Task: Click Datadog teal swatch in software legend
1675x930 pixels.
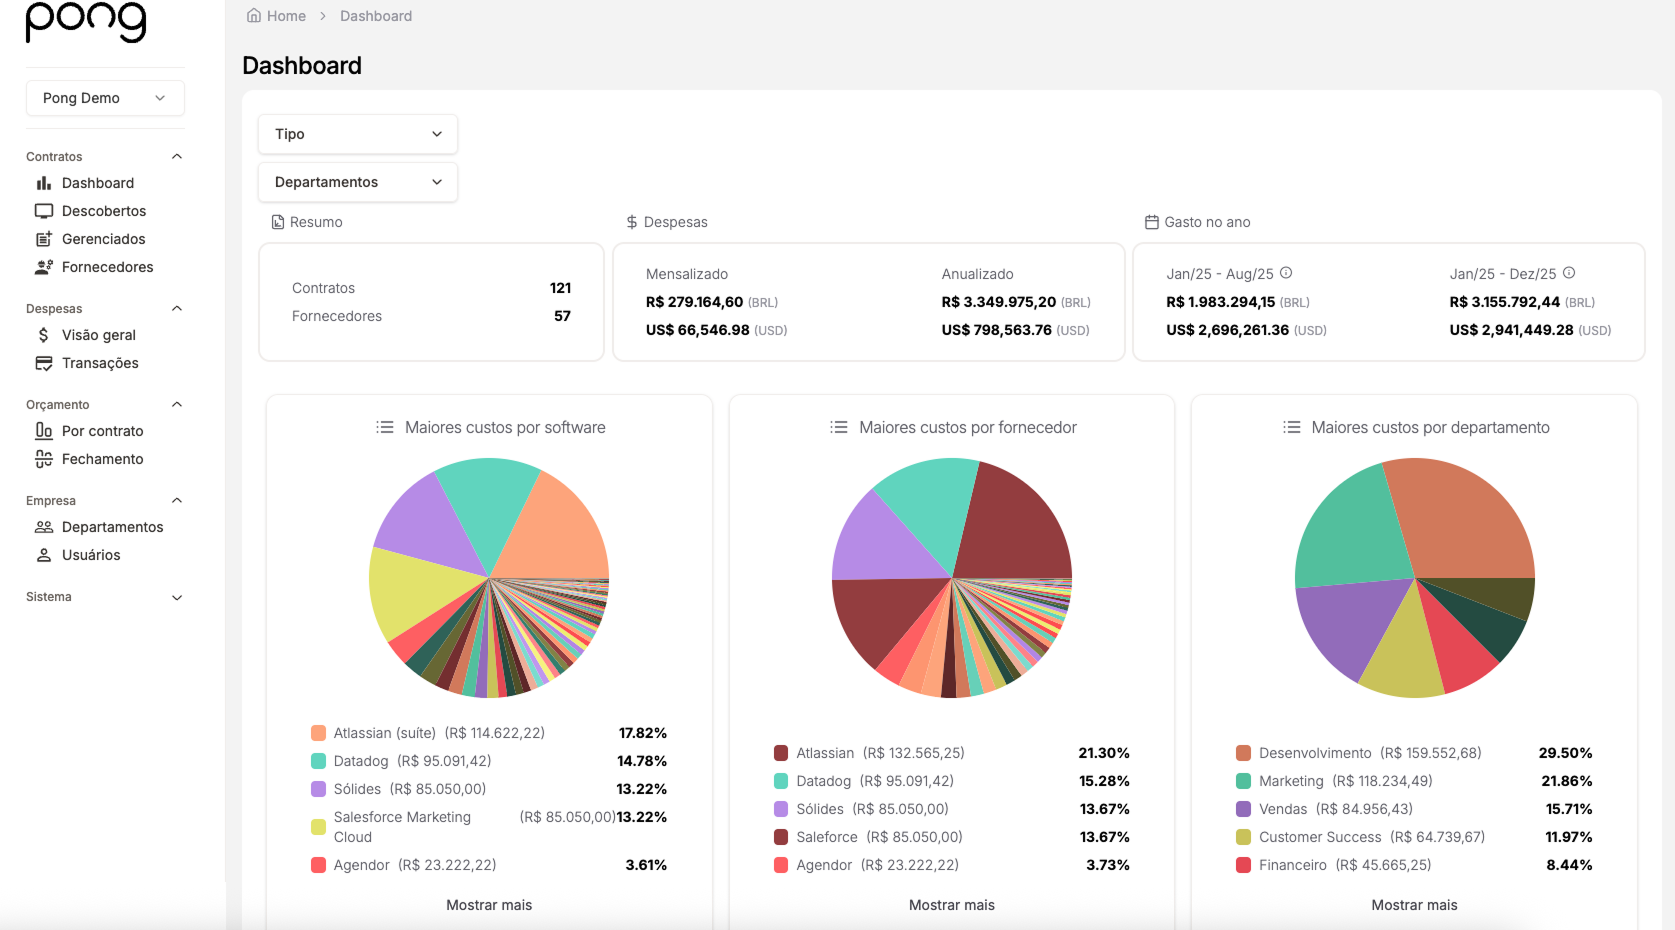Action: 318,761
